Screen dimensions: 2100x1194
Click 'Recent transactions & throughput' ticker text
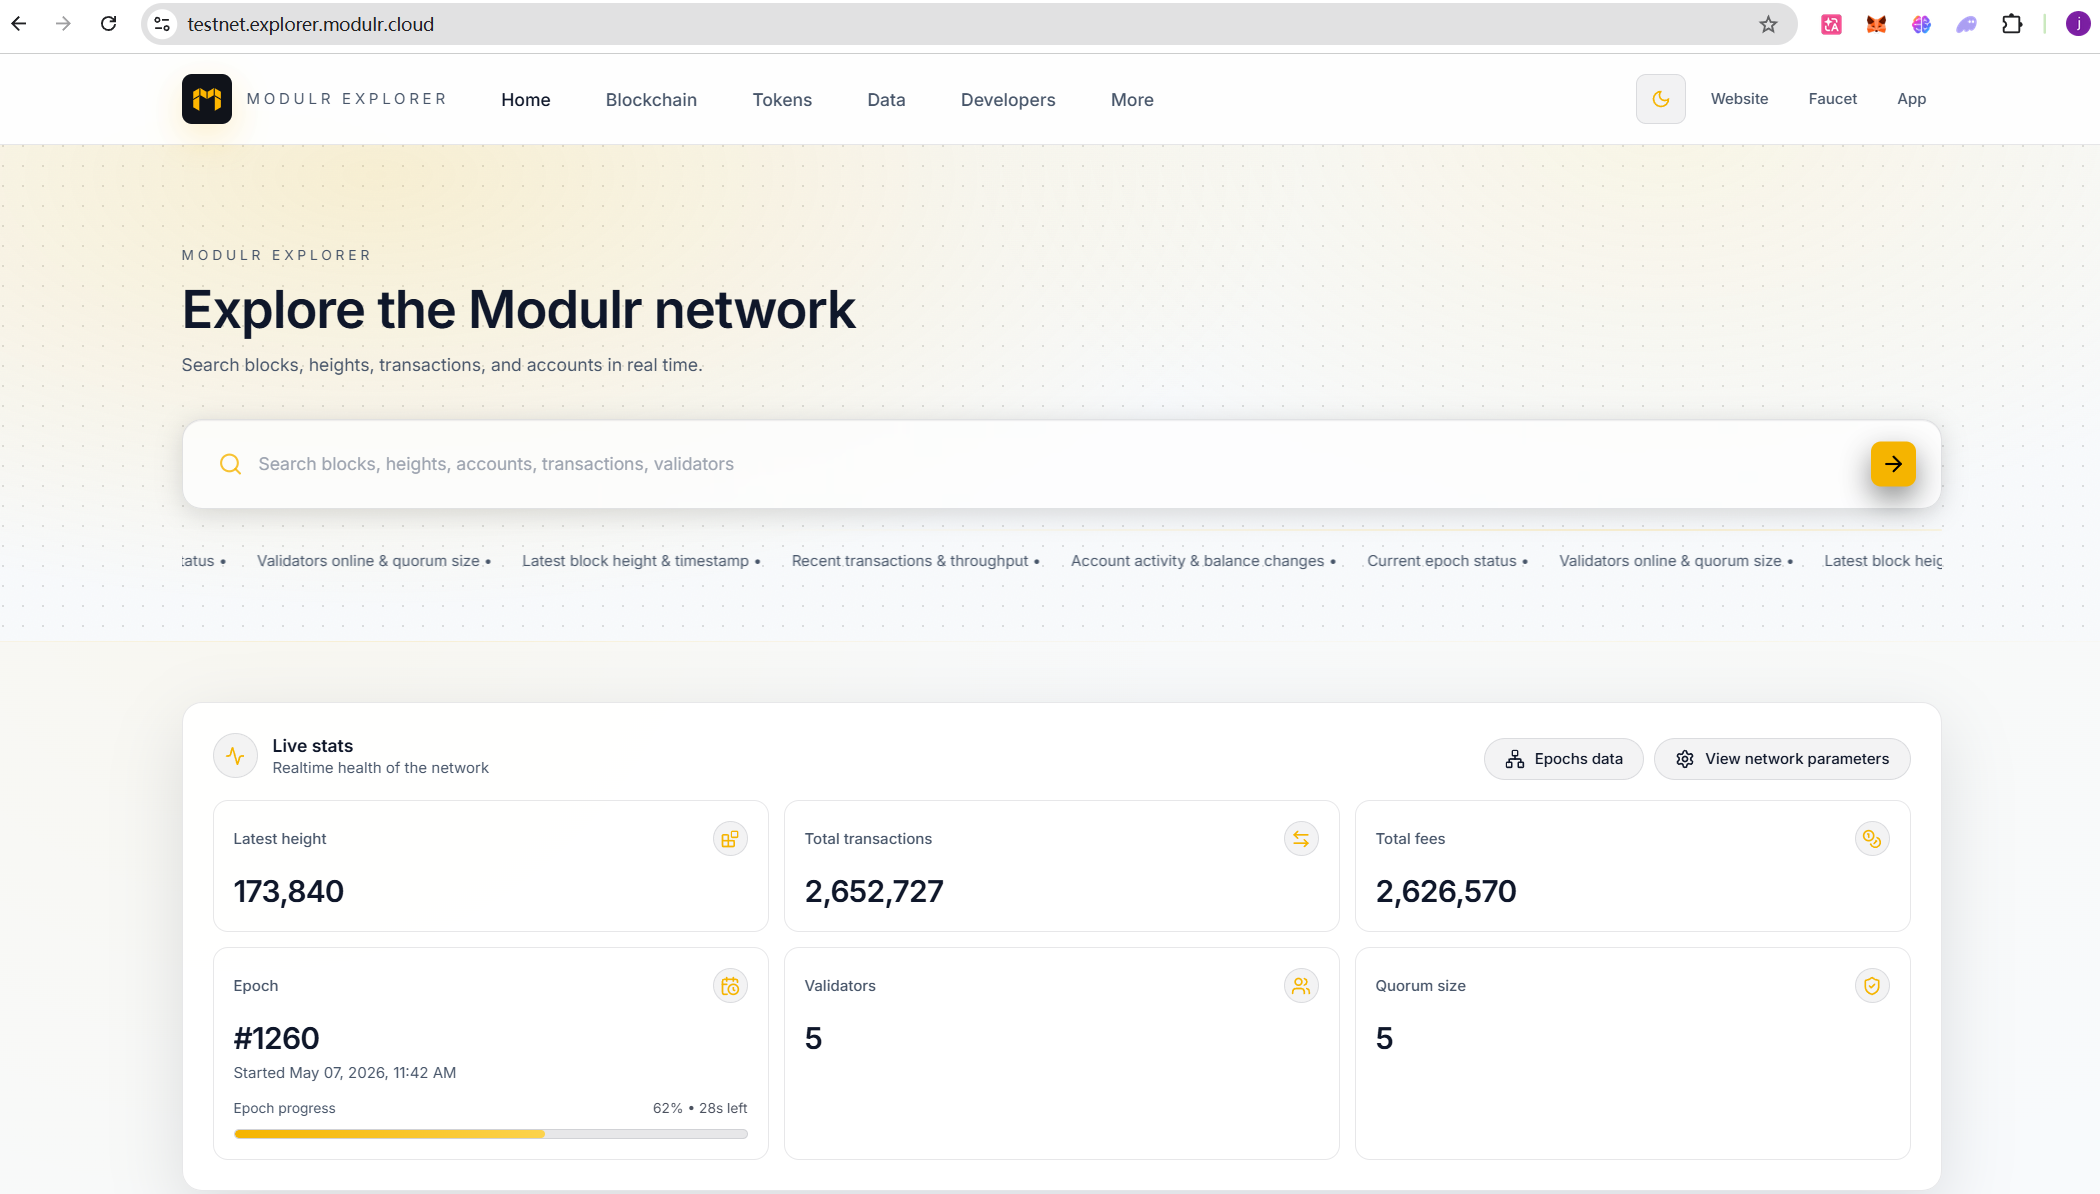point(910,561)
